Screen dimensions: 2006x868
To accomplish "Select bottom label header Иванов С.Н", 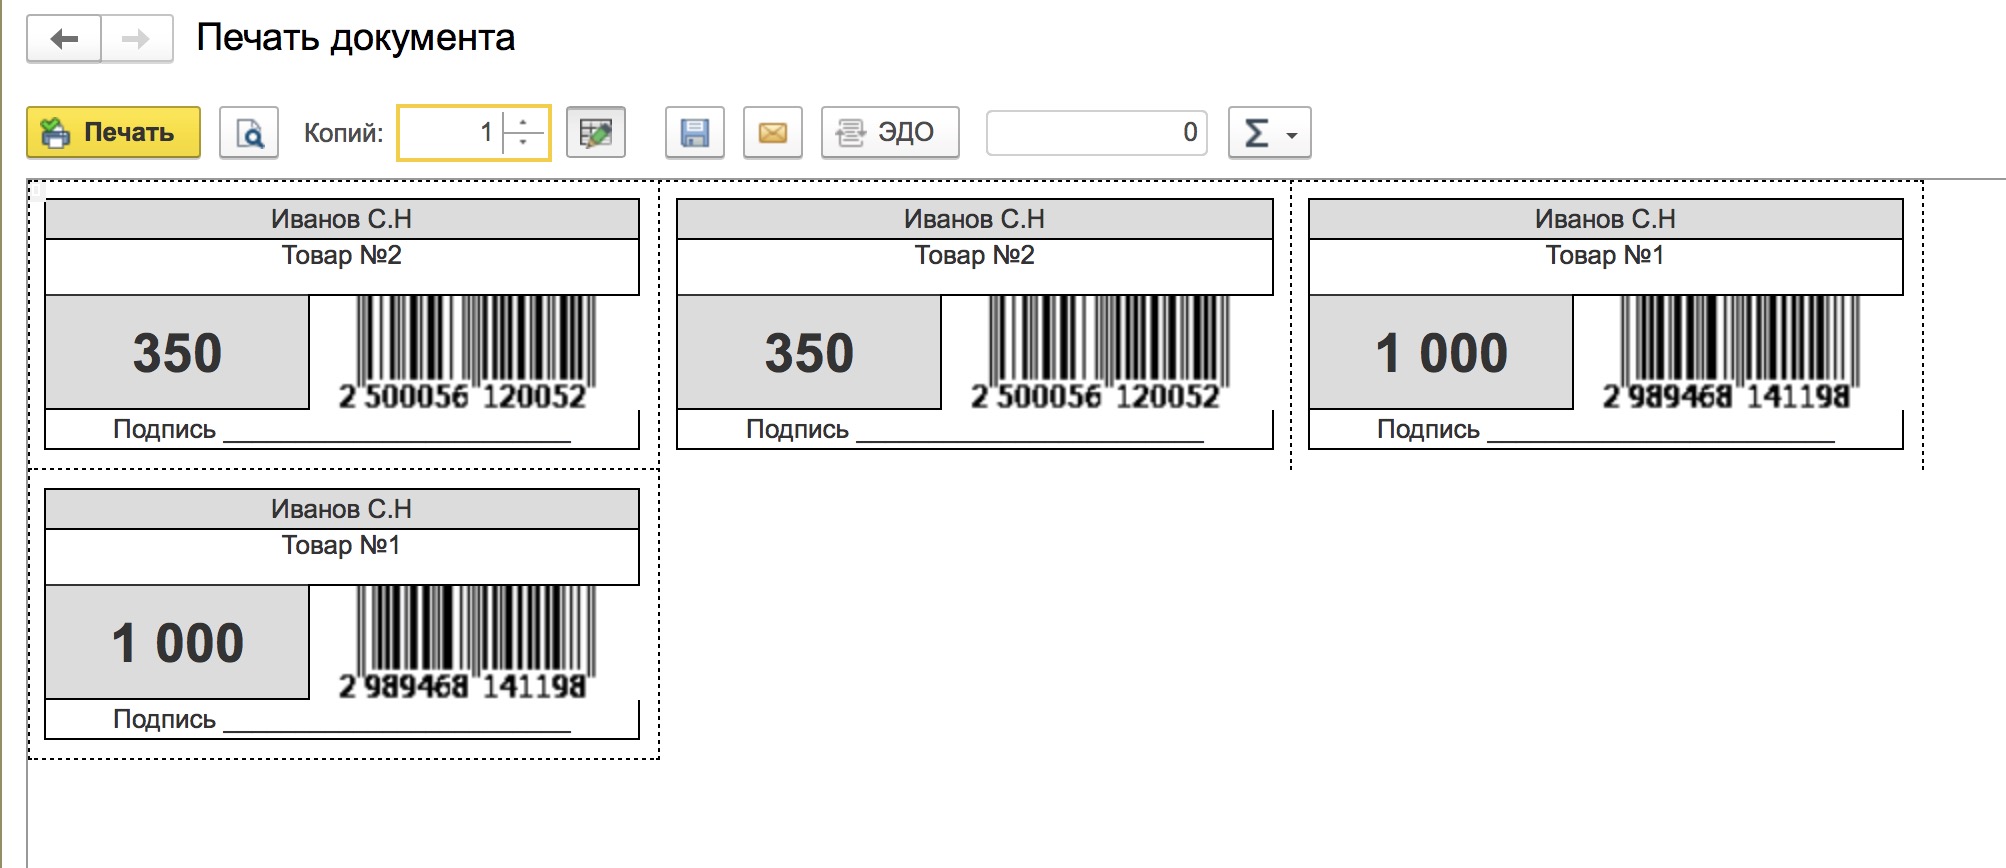I will coord(342,509).
